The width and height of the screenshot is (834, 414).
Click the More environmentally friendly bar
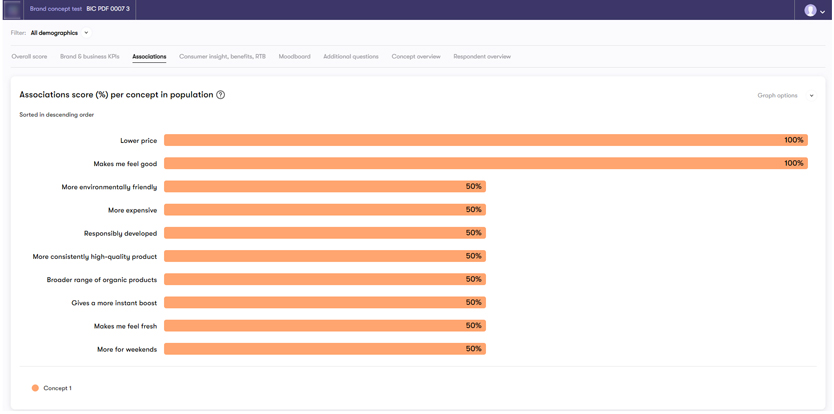coord(324,187)
